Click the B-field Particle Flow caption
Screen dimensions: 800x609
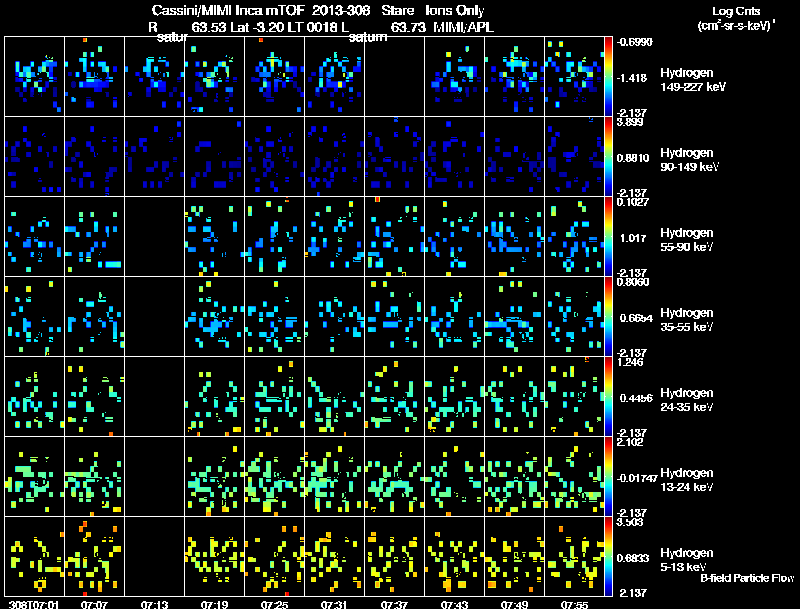pyautogui.click(x=747, y=578)
